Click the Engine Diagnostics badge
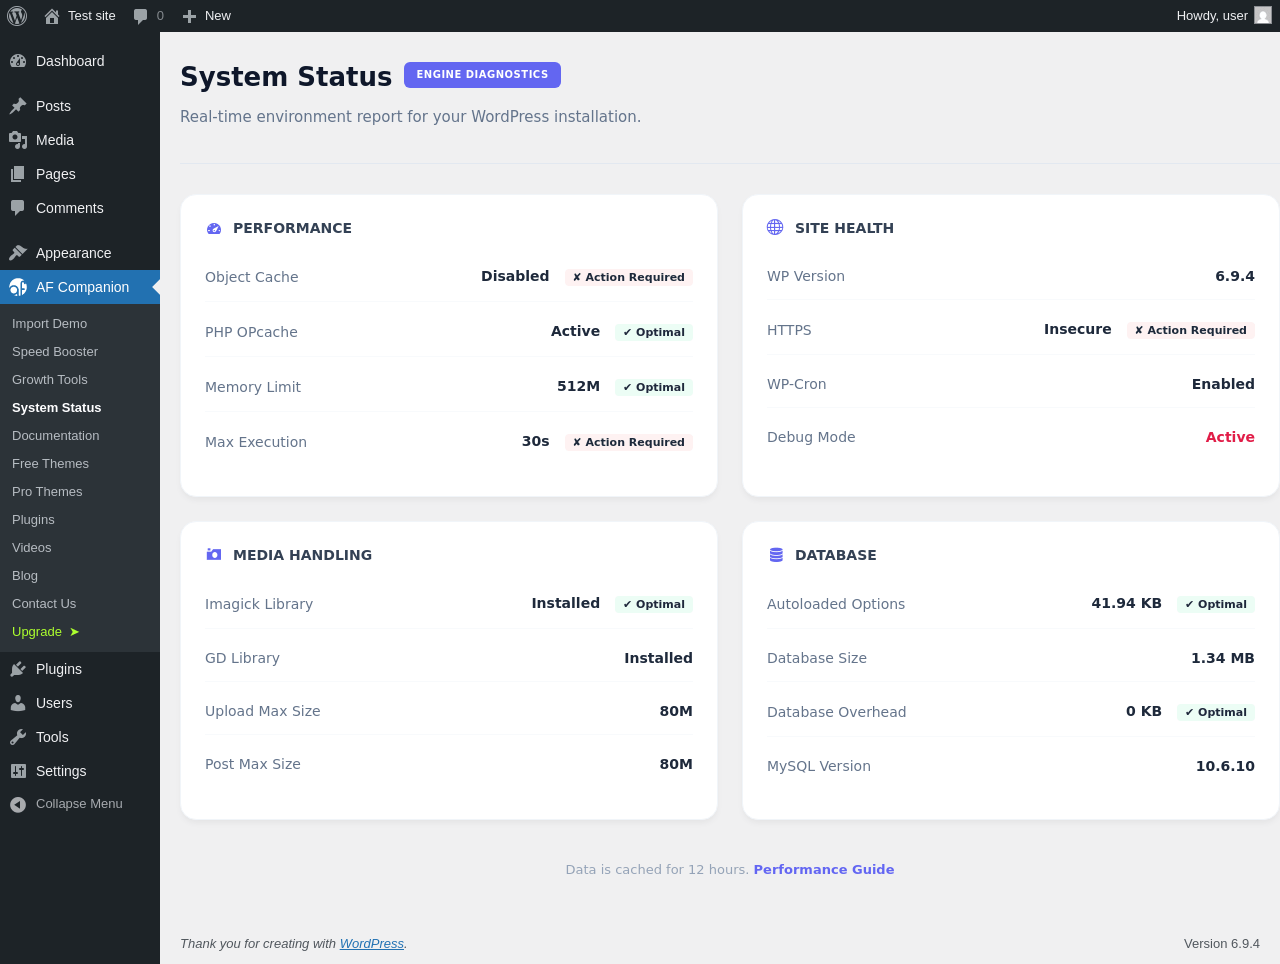Viewport: 1280px width, 964px height. pyautogui.click(x=482, y=75)
